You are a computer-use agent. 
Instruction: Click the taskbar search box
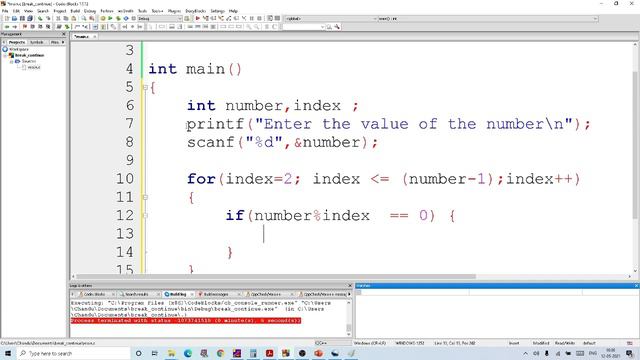click(73, 353)
